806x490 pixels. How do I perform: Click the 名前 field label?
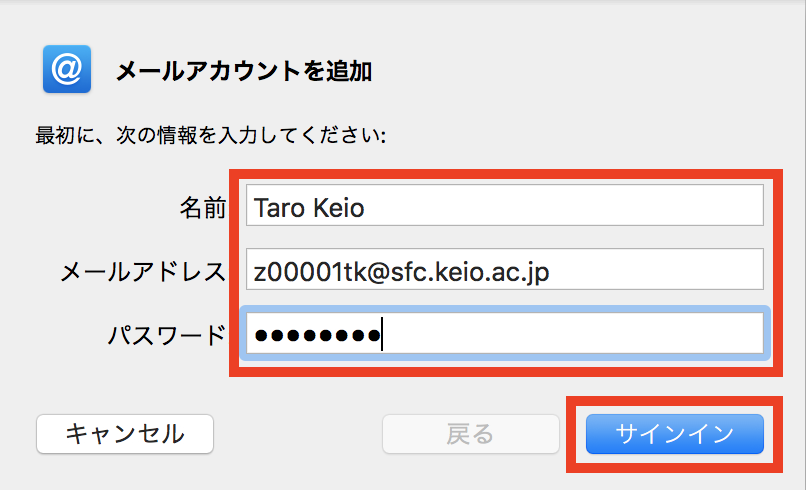(x=202, y=208)
